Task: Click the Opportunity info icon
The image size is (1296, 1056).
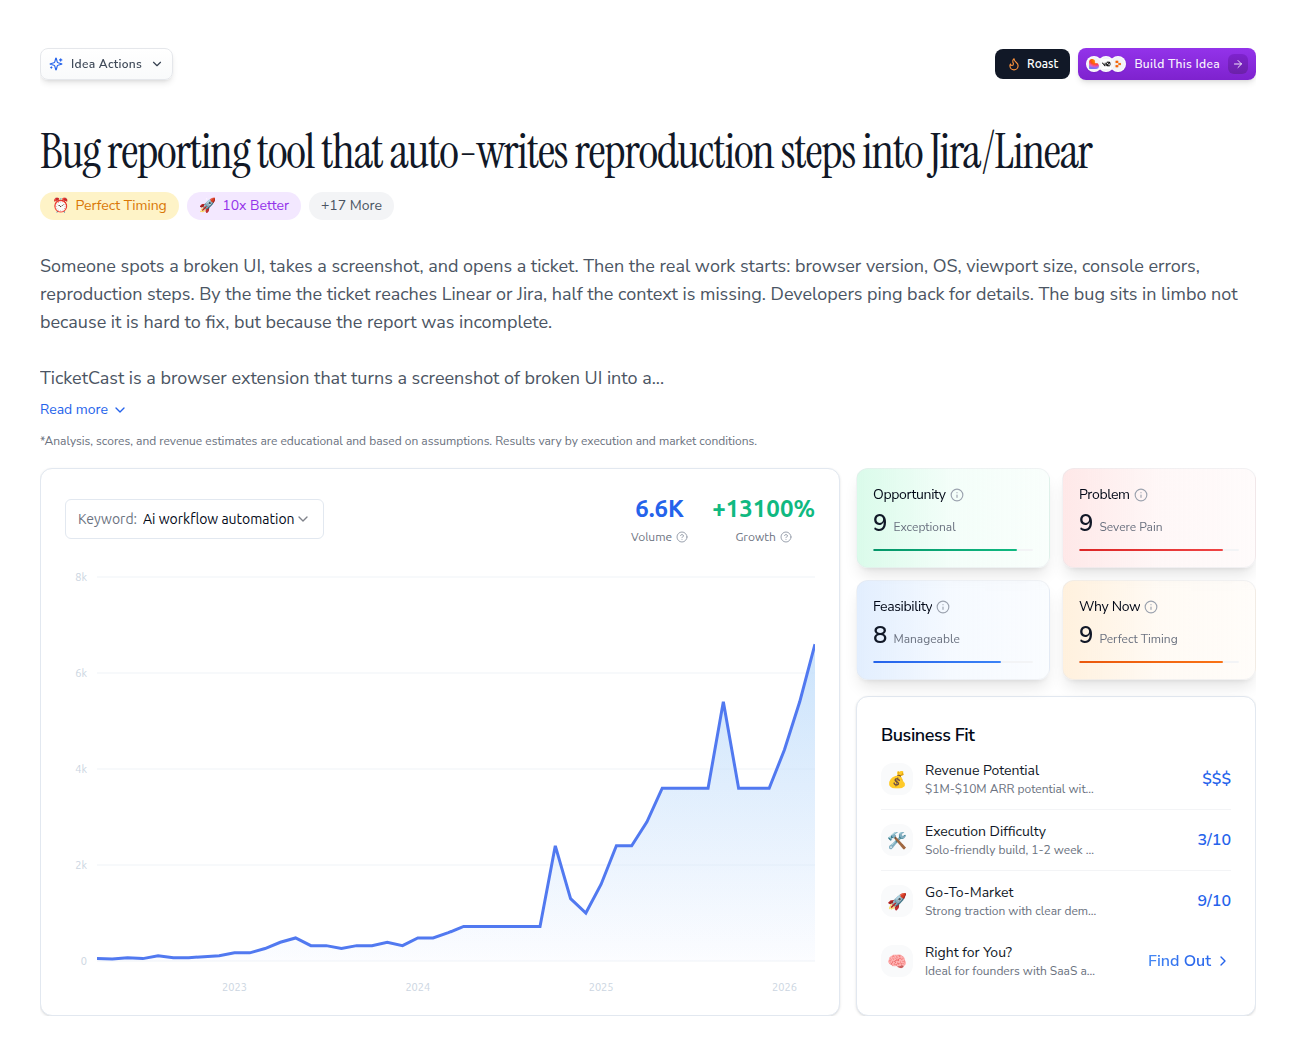Action: (x=957, y=495)
